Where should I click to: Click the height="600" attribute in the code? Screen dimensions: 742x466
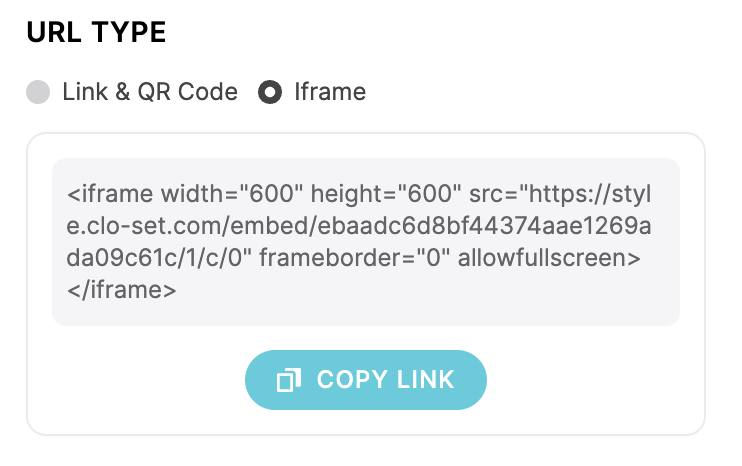click(x=386, y=195)
